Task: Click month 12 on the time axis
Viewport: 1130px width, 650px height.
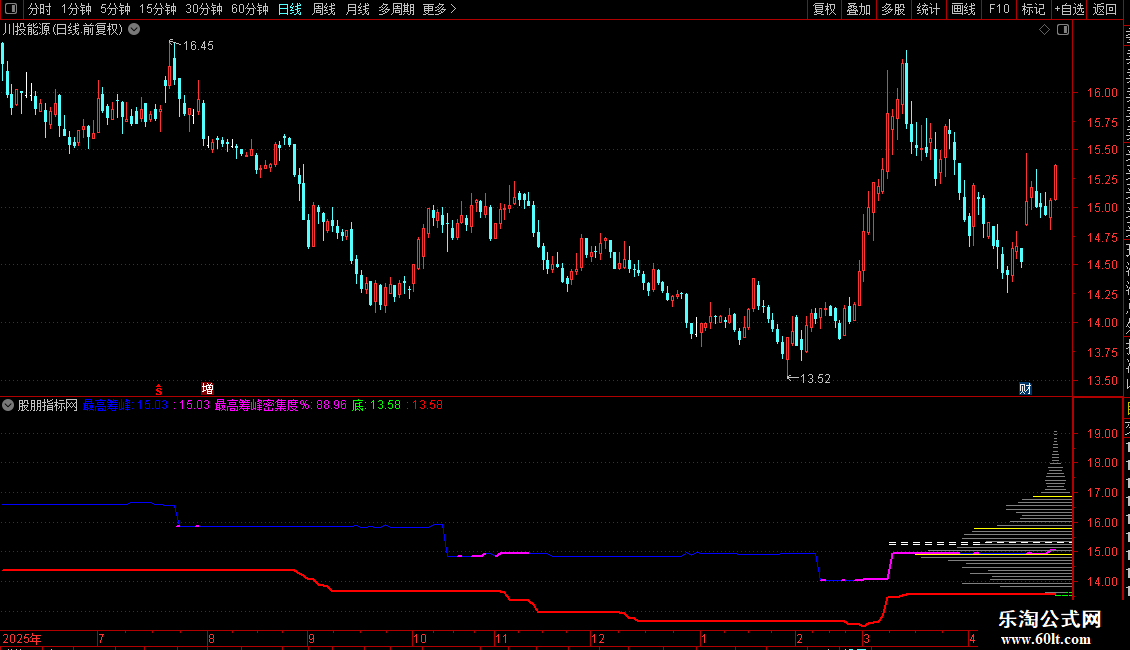Action: [597, 638]
